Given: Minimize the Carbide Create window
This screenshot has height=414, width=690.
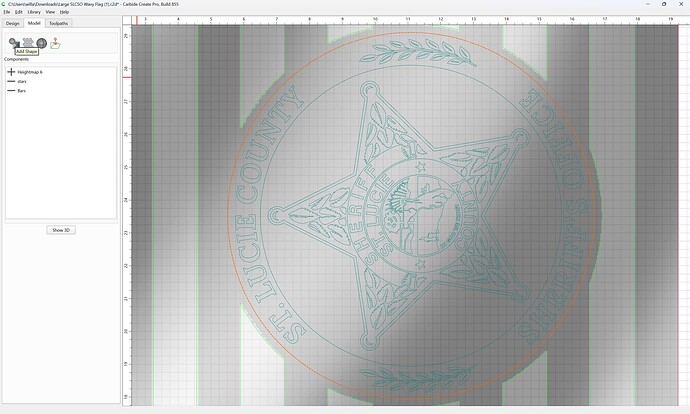Looking at the screenshot, I should click(648, 4).
